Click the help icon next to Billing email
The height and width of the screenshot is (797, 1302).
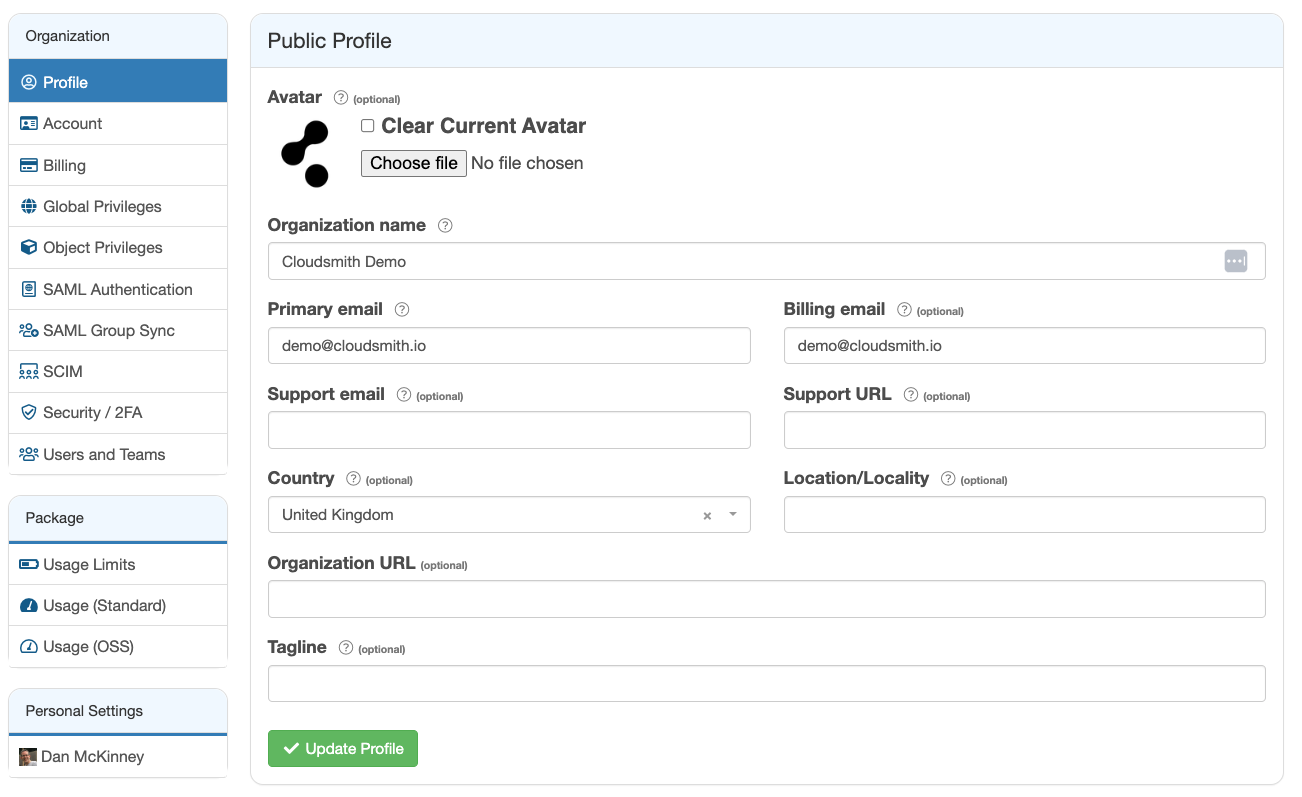pyautogui.click(x=904, y=310)
